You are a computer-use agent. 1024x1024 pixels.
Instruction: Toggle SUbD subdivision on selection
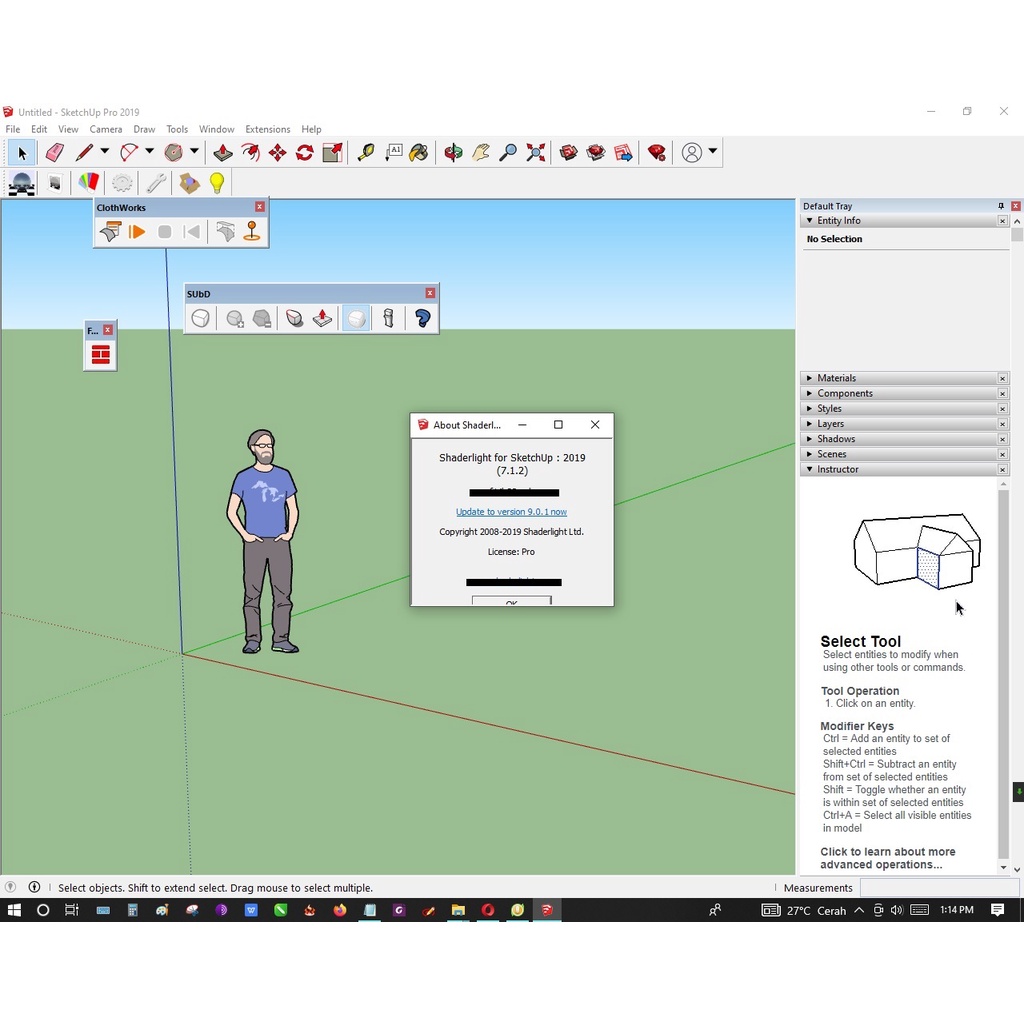click(201, 318)
